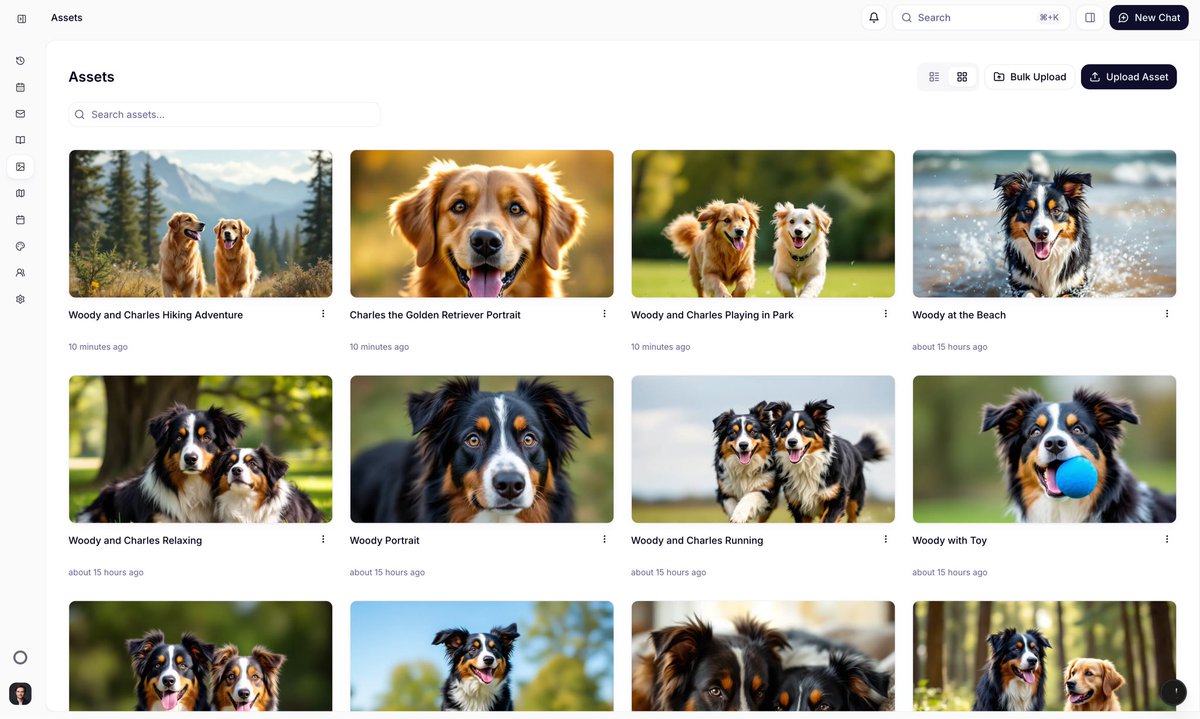Image resolution: width=1200 pixels, height=719 pixels.
Task: Click the "Assets" breadcrumb in the top bar
Action: [x=67, y=18]
